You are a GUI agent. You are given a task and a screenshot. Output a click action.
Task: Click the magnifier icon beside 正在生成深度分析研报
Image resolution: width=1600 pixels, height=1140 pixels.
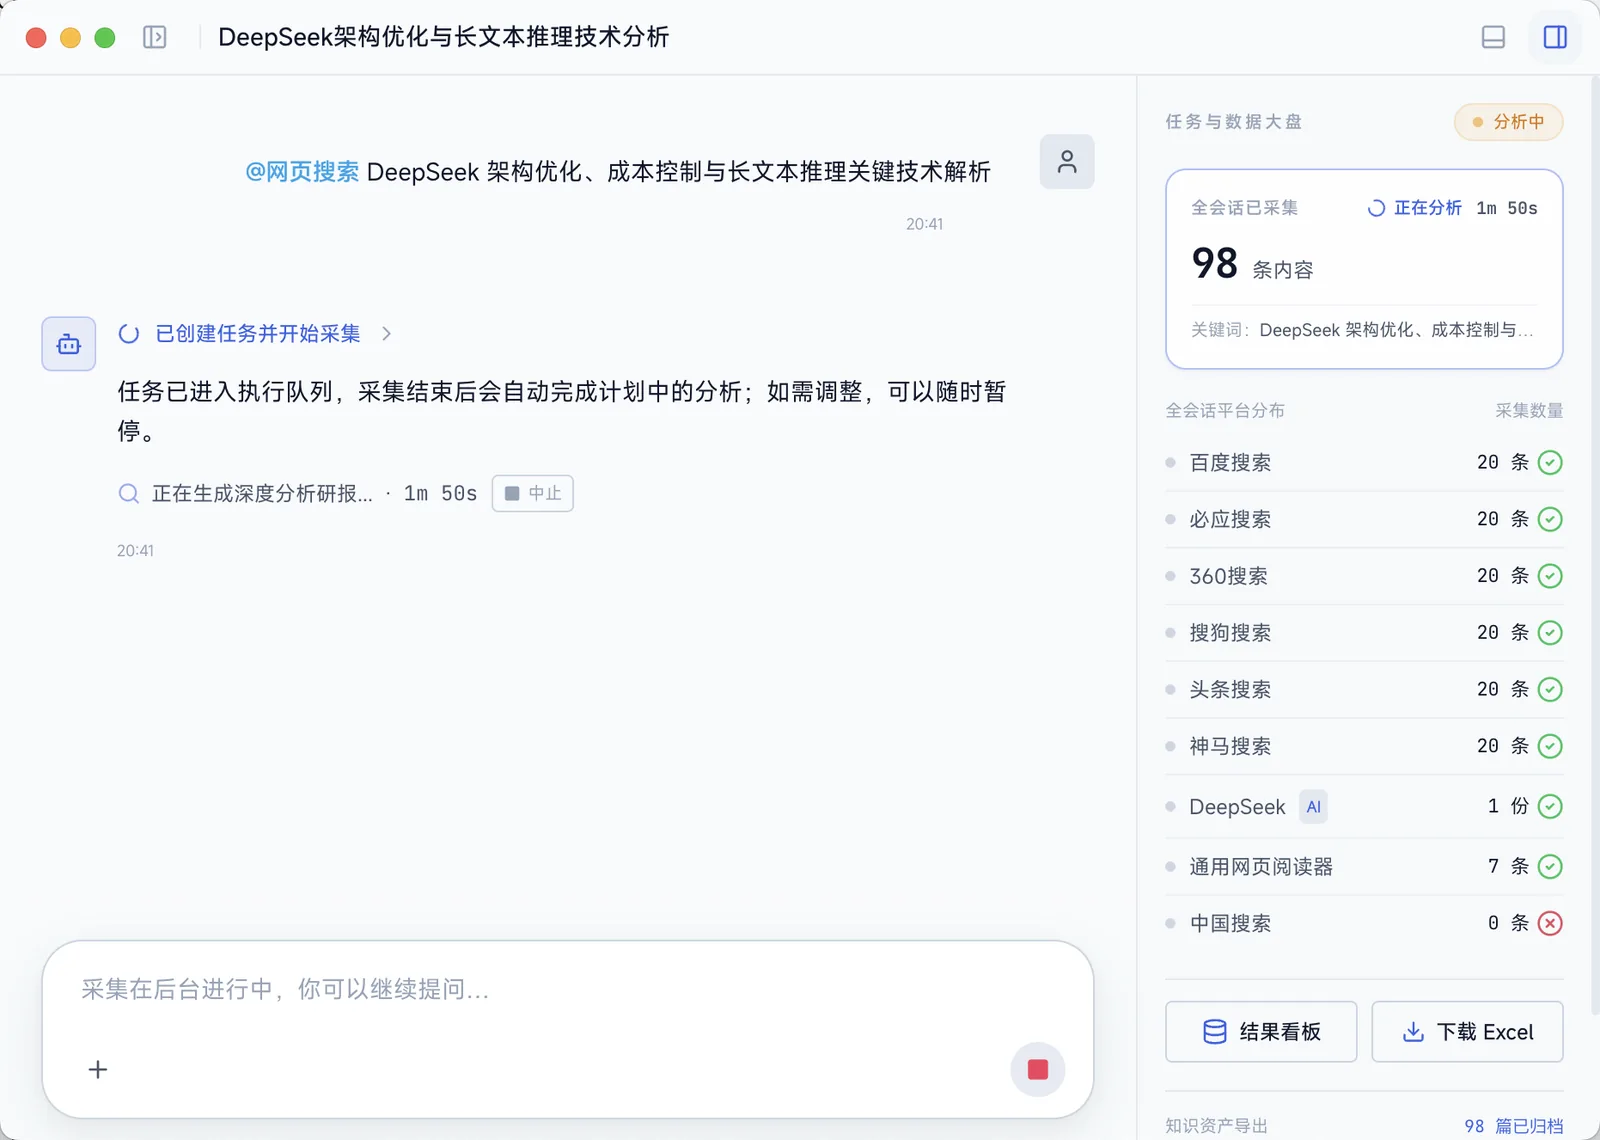pos(129,493)
